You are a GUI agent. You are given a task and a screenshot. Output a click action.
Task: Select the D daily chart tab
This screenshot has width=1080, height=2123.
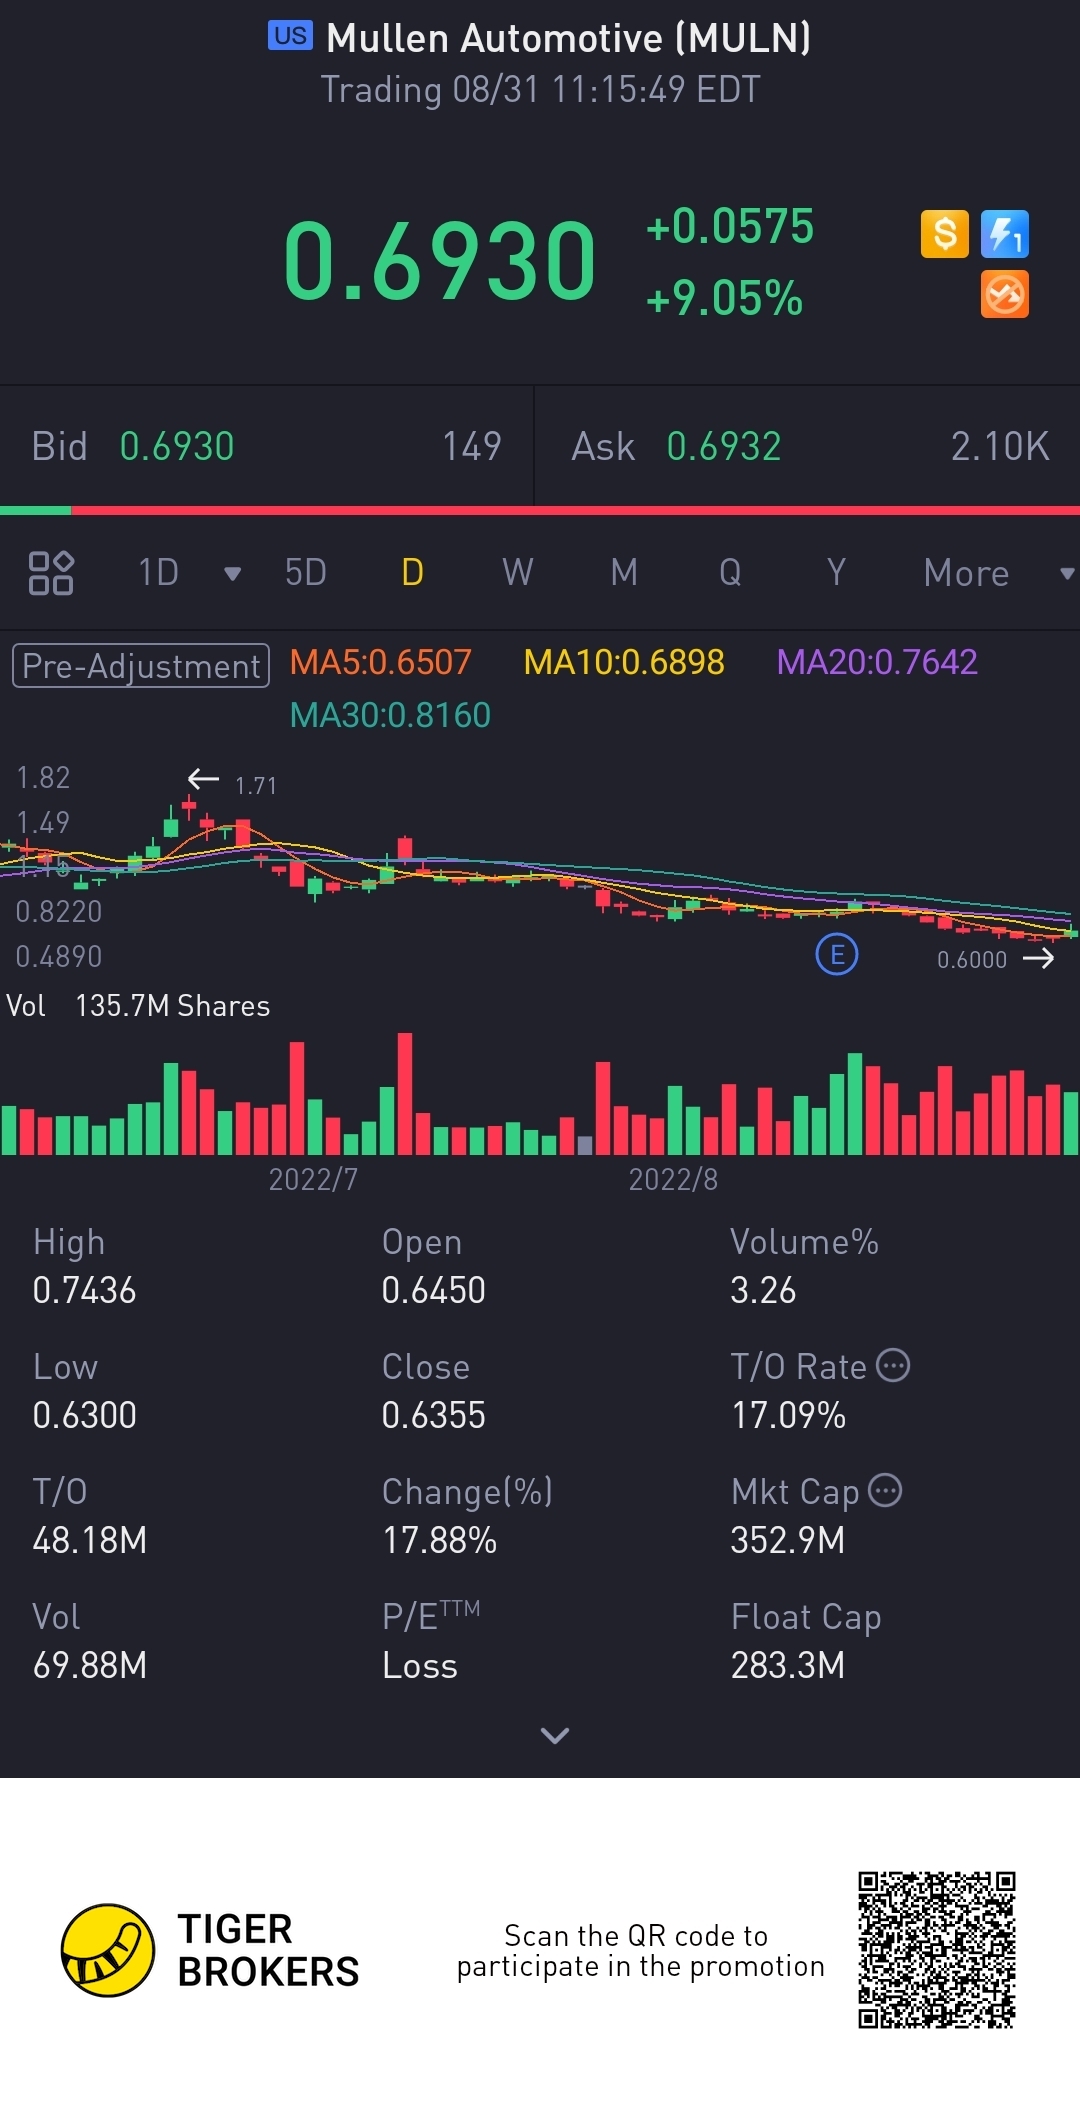pyautogui.click(x=412, y=573)
